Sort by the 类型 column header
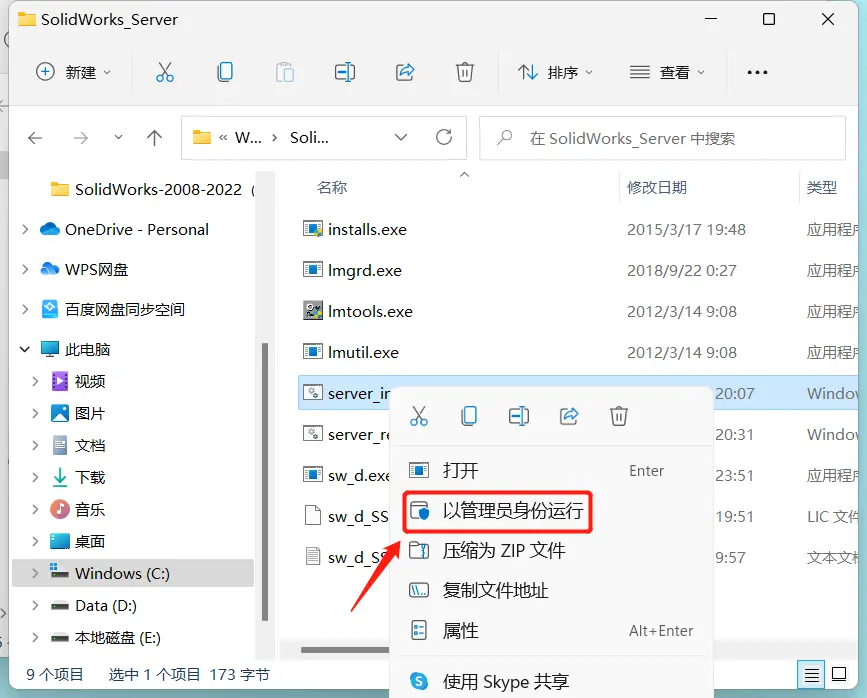867x698 pixels. 821,187
